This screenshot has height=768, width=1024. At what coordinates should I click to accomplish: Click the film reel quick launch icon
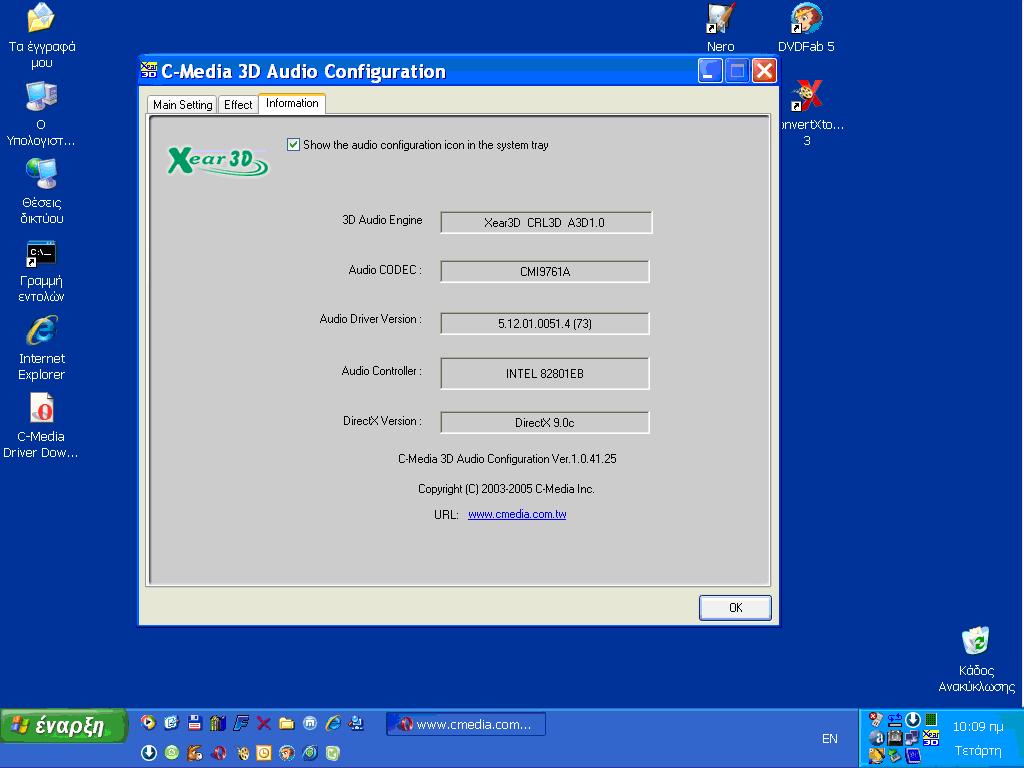pos(243,754)
